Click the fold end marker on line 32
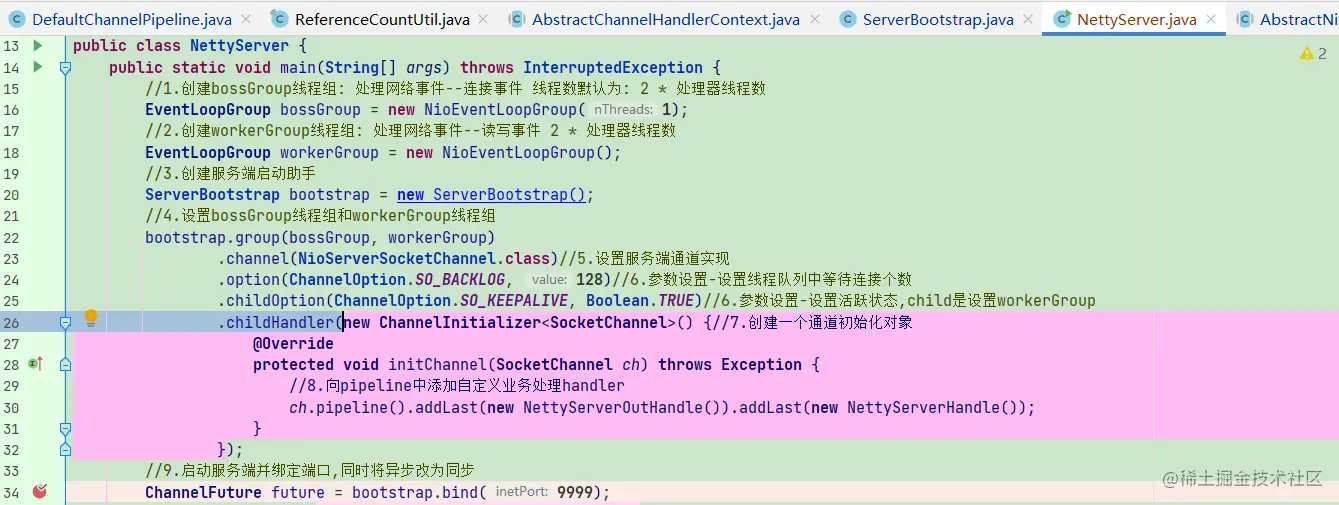The width and height of the screenshot is (1339, 505). coord(65,449)
